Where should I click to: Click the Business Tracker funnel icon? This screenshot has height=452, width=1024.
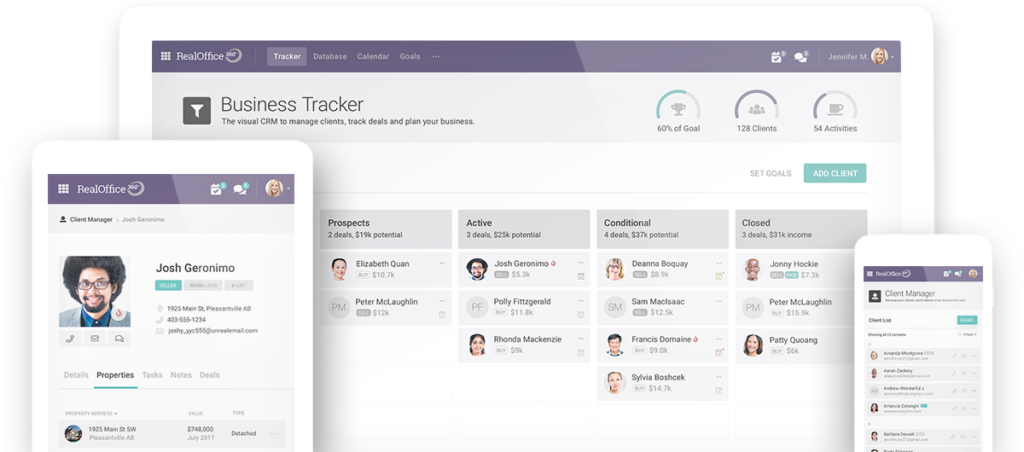tap(197, 110)
